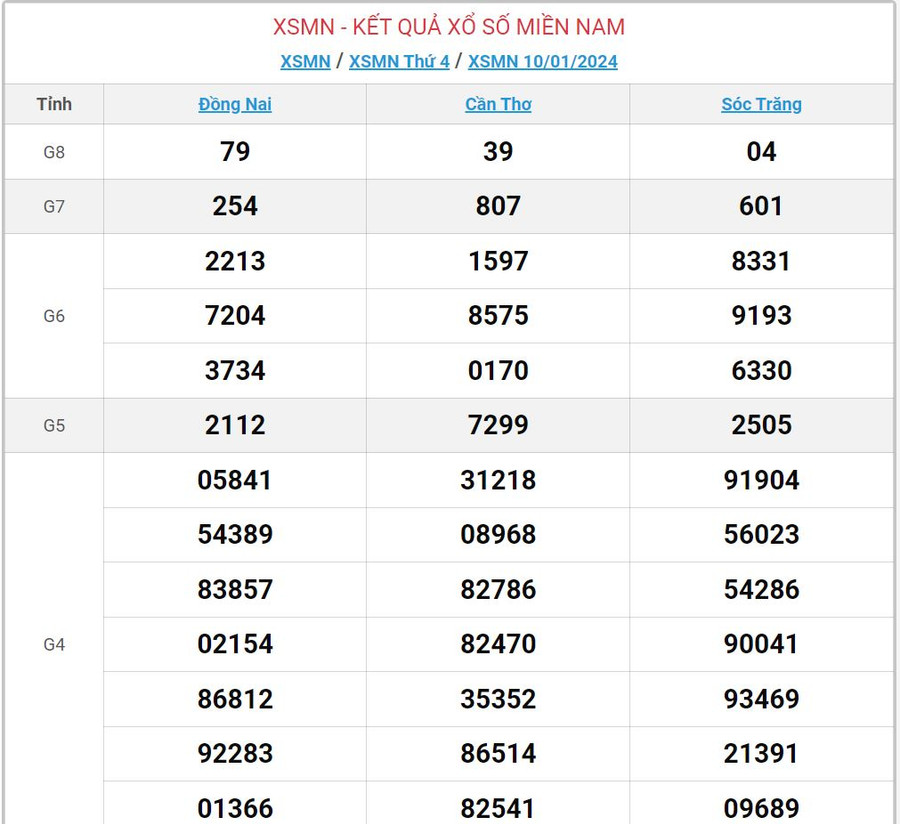
Task: Click Đồng Nai G4 result 05841
Action: coord(235,480)
